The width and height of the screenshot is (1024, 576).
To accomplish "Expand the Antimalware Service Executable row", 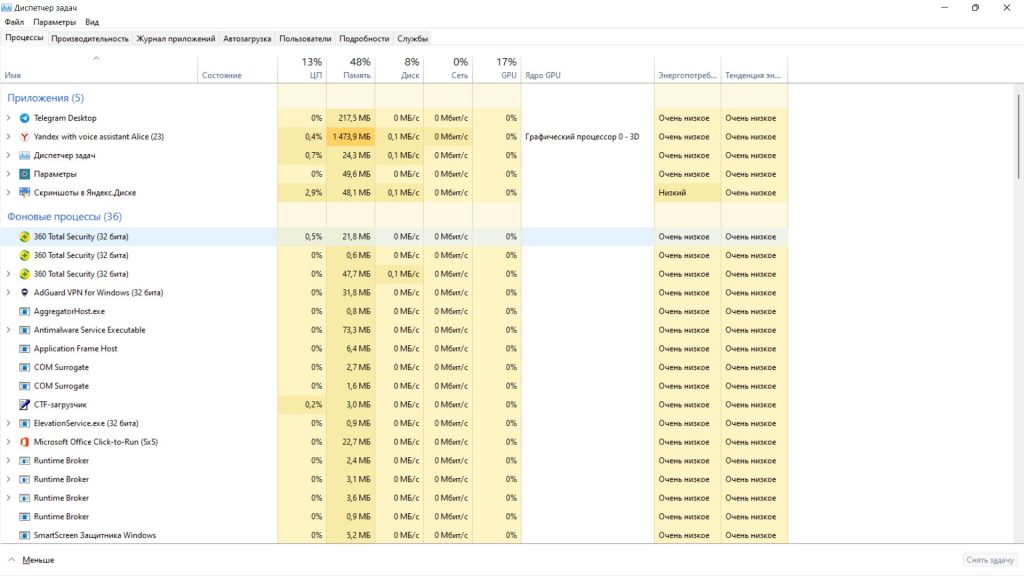I will 8,330.
